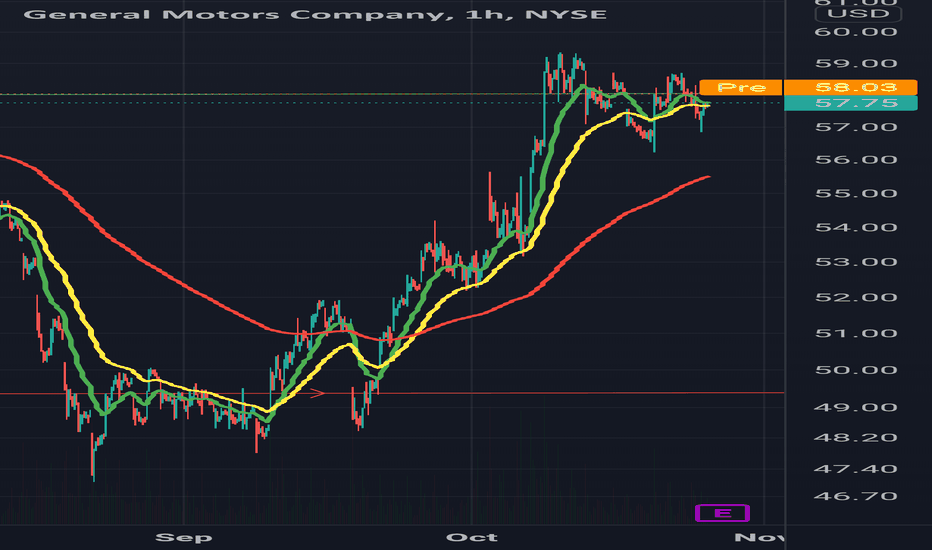Click the Nov label on time axis
932x550 pixels.
click(760, 538)
